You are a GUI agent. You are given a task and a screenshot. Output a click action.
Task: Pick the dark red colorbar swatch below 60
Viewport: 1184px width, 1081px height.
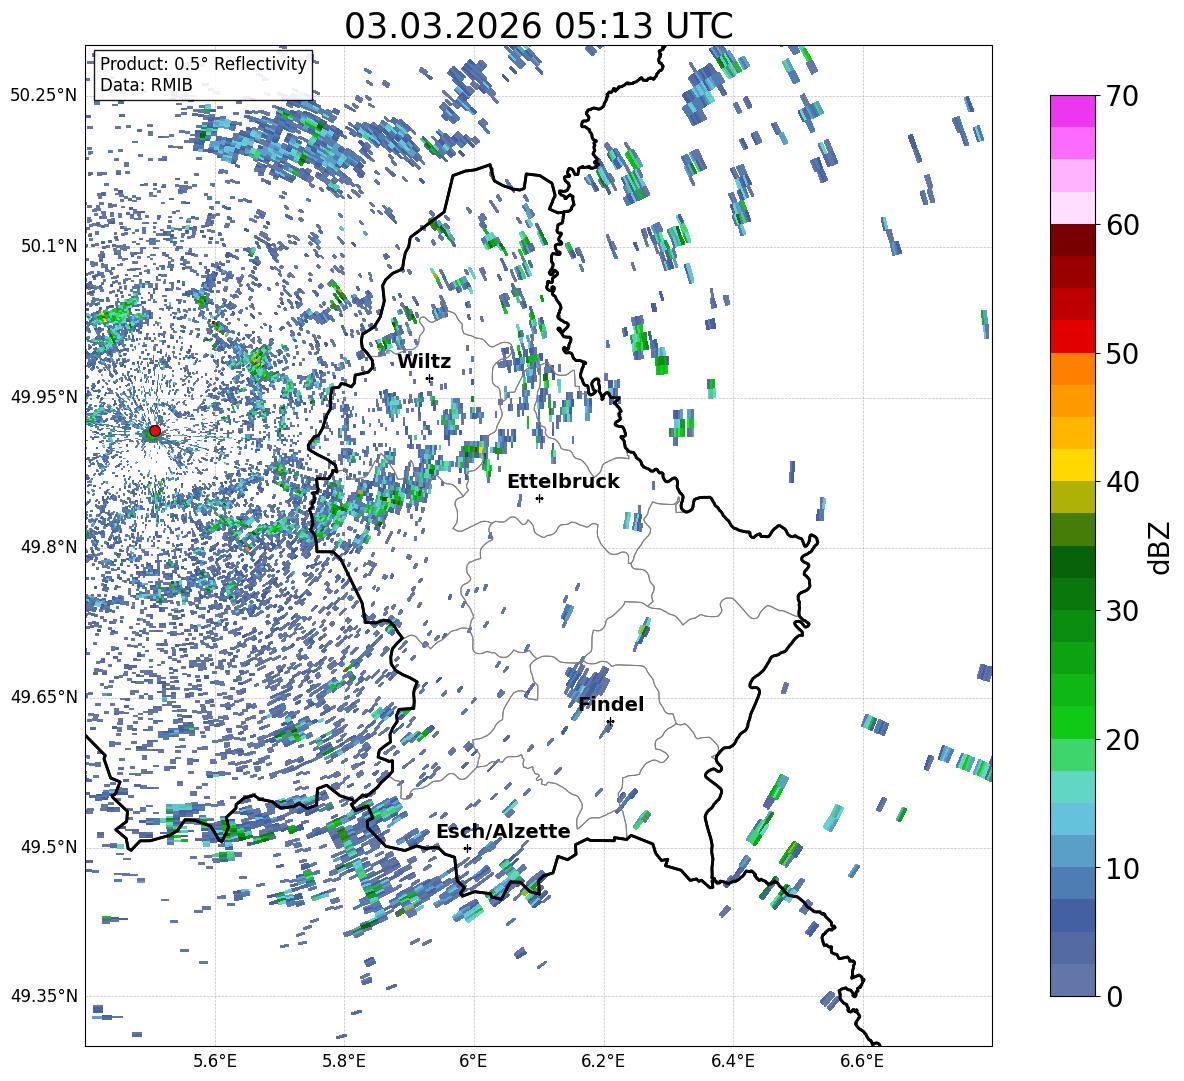[1072, 240]
